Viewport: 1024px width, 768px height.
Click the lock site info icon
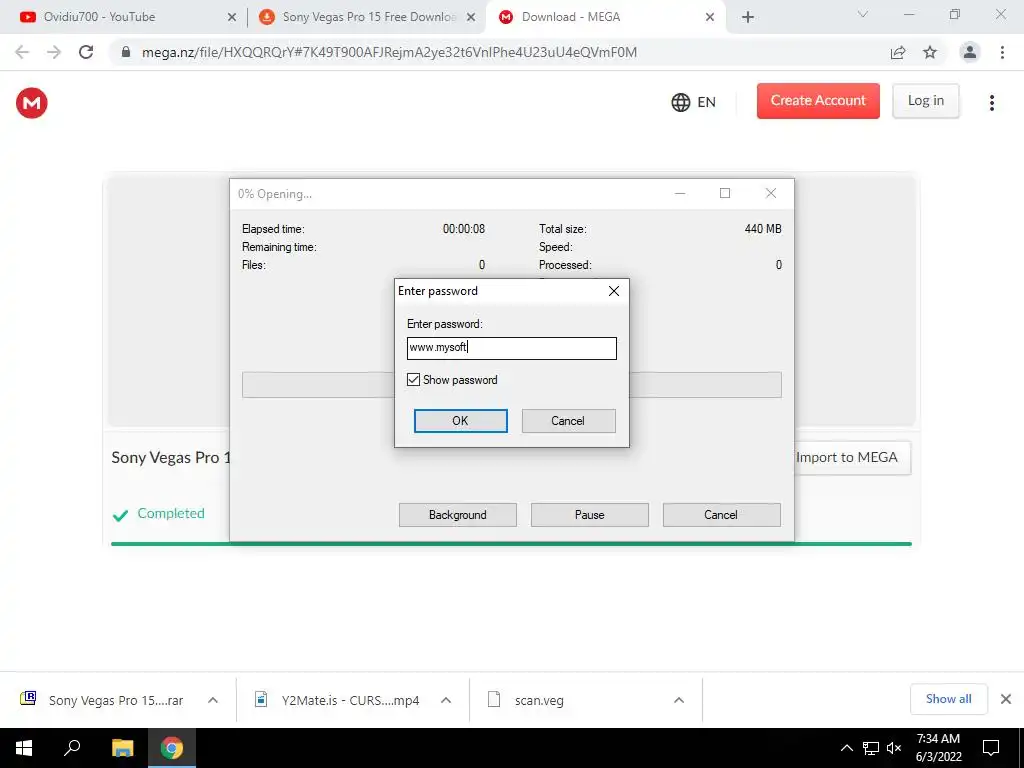pyautogui.click(x=126, y=52)
